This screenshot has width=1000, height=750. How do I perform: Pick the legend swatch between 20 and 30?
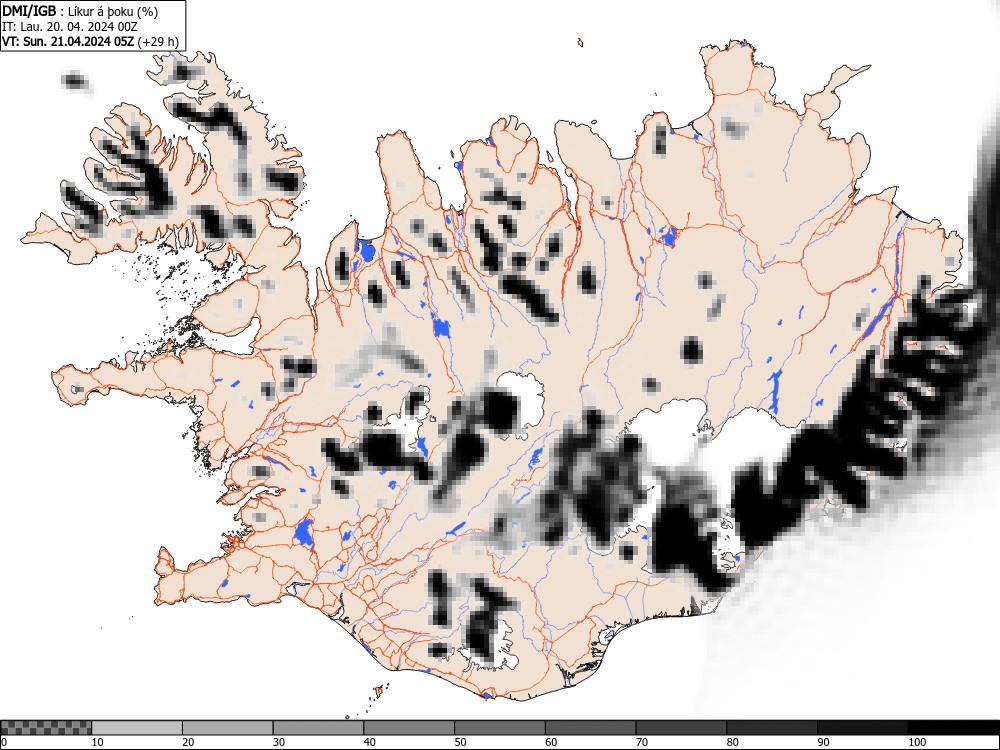(228, 728)
